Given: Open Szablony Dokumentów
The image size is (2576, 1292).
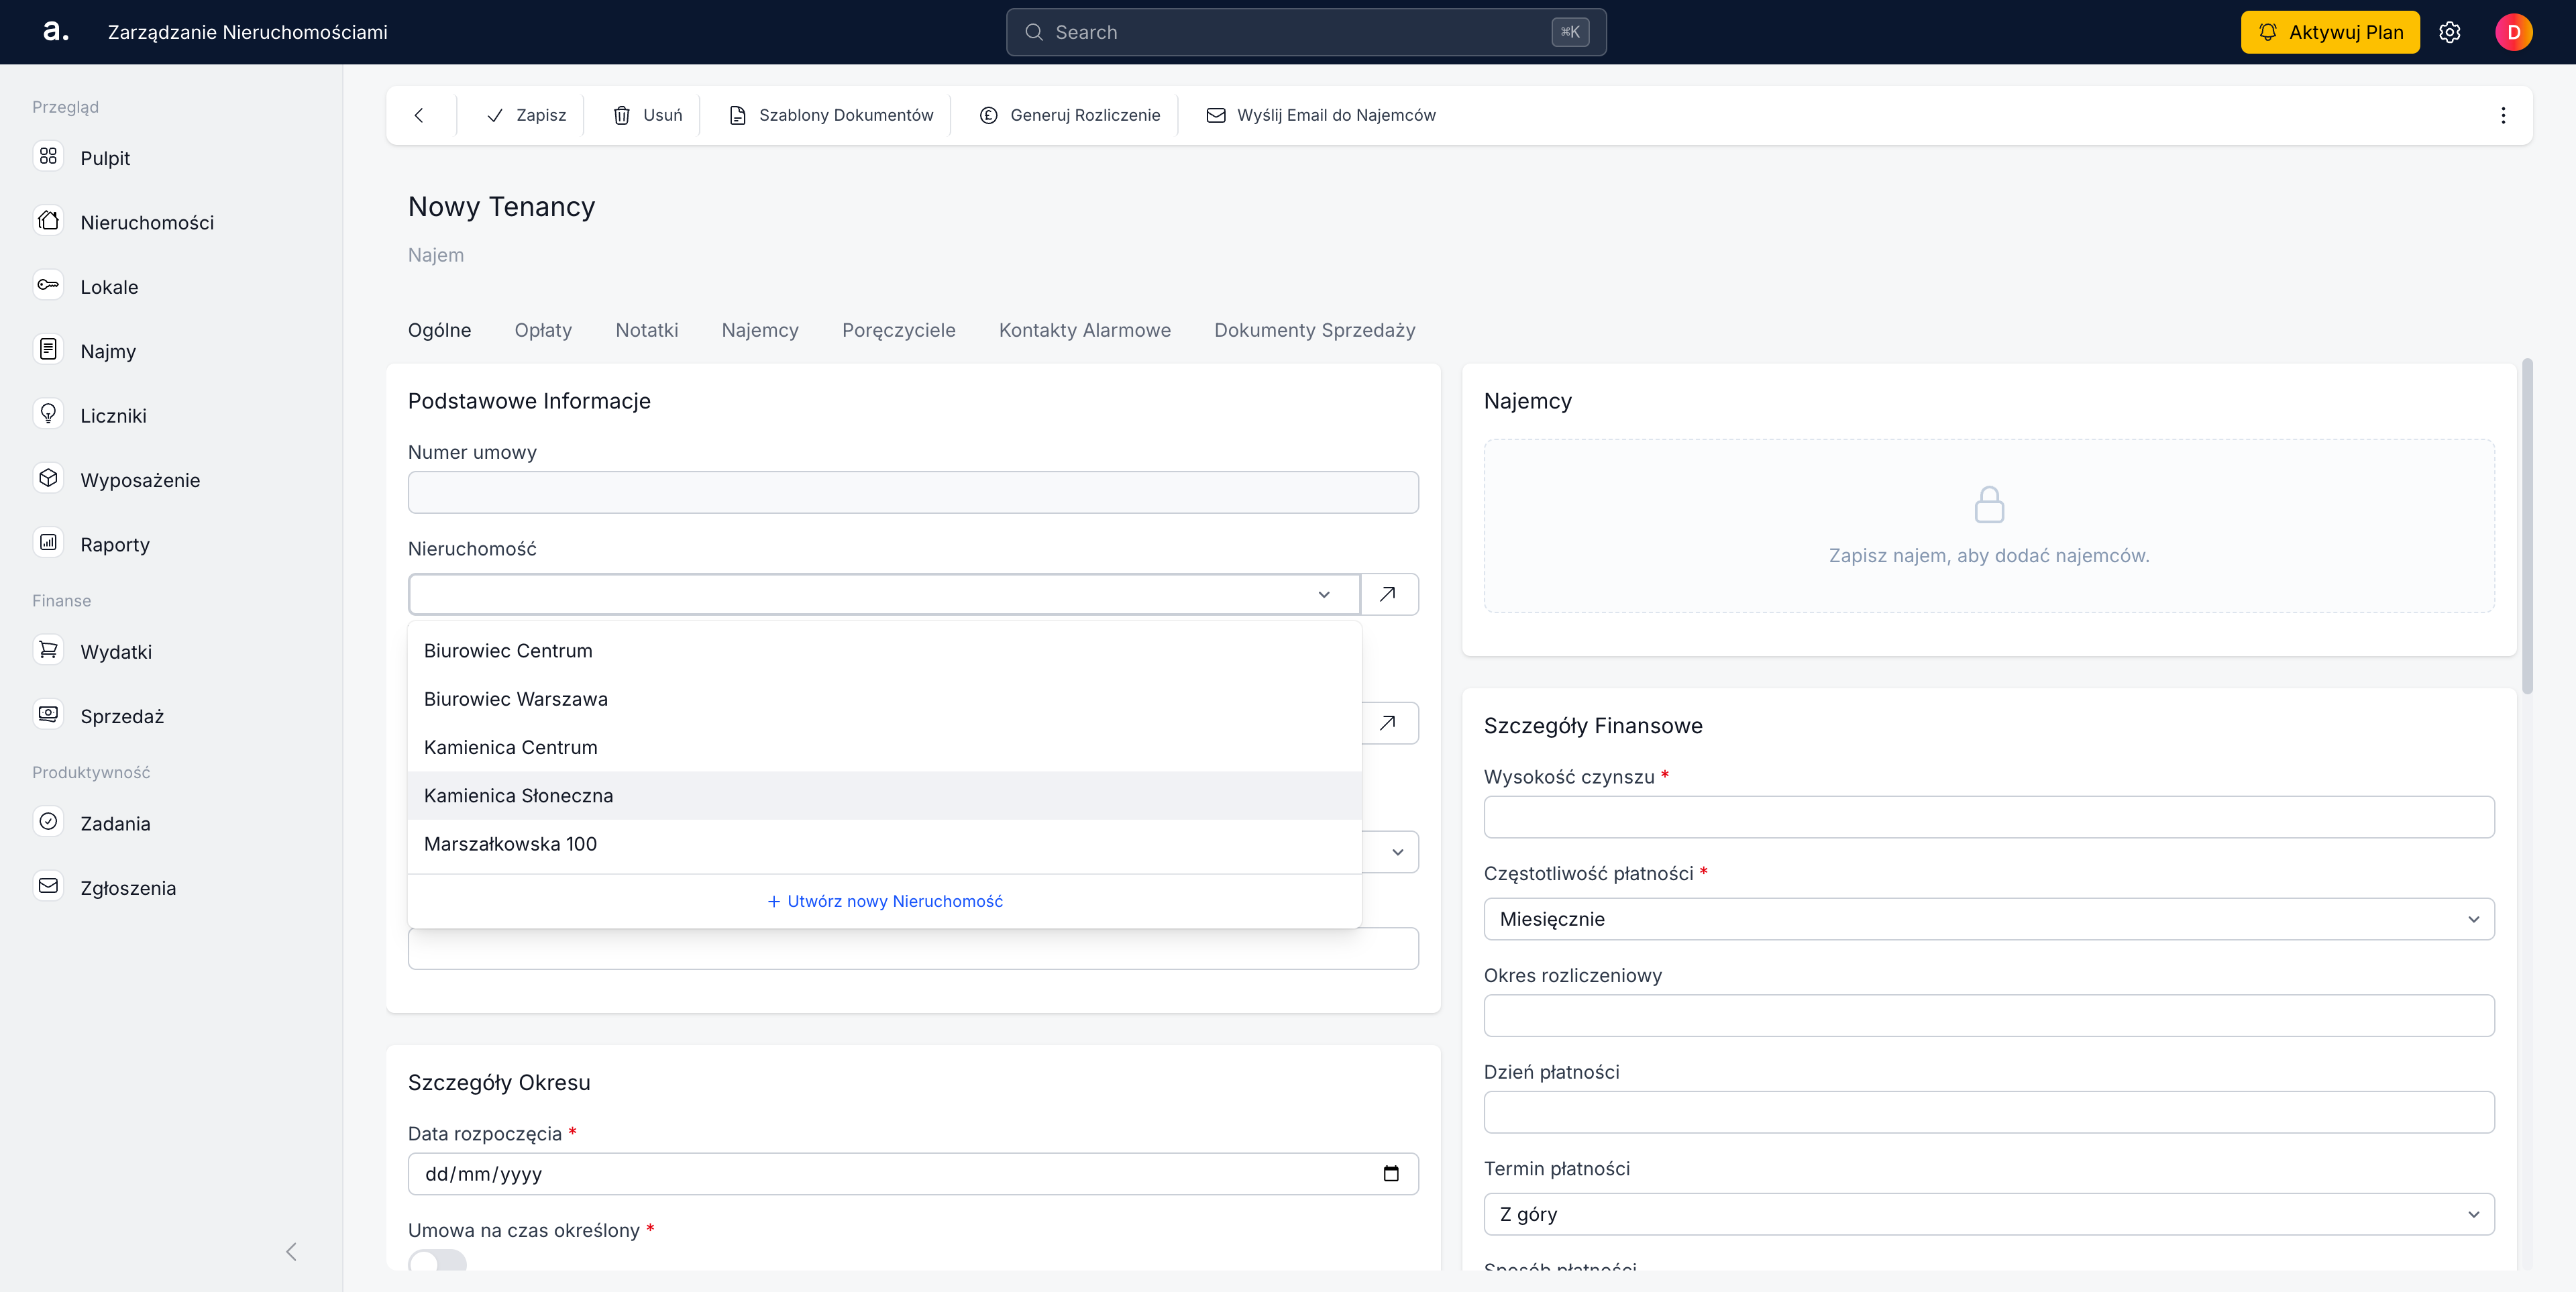Looking at the screenshot, I should click(x=830, y=115).
